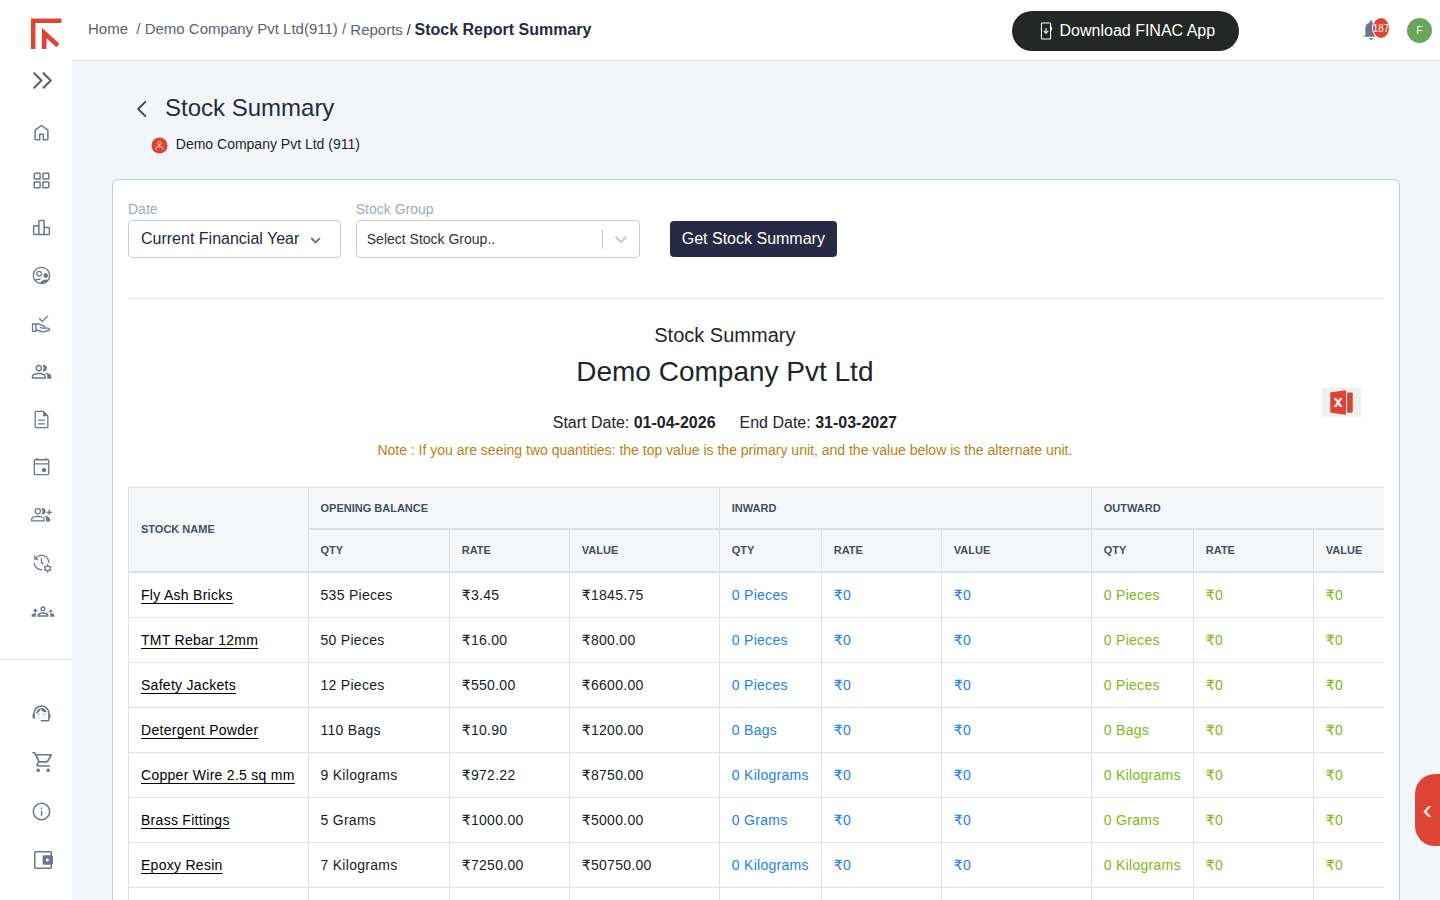Open the TMT Rebar 12mm stock link
Screen dimensions: 1440x900
pos(199,640)
